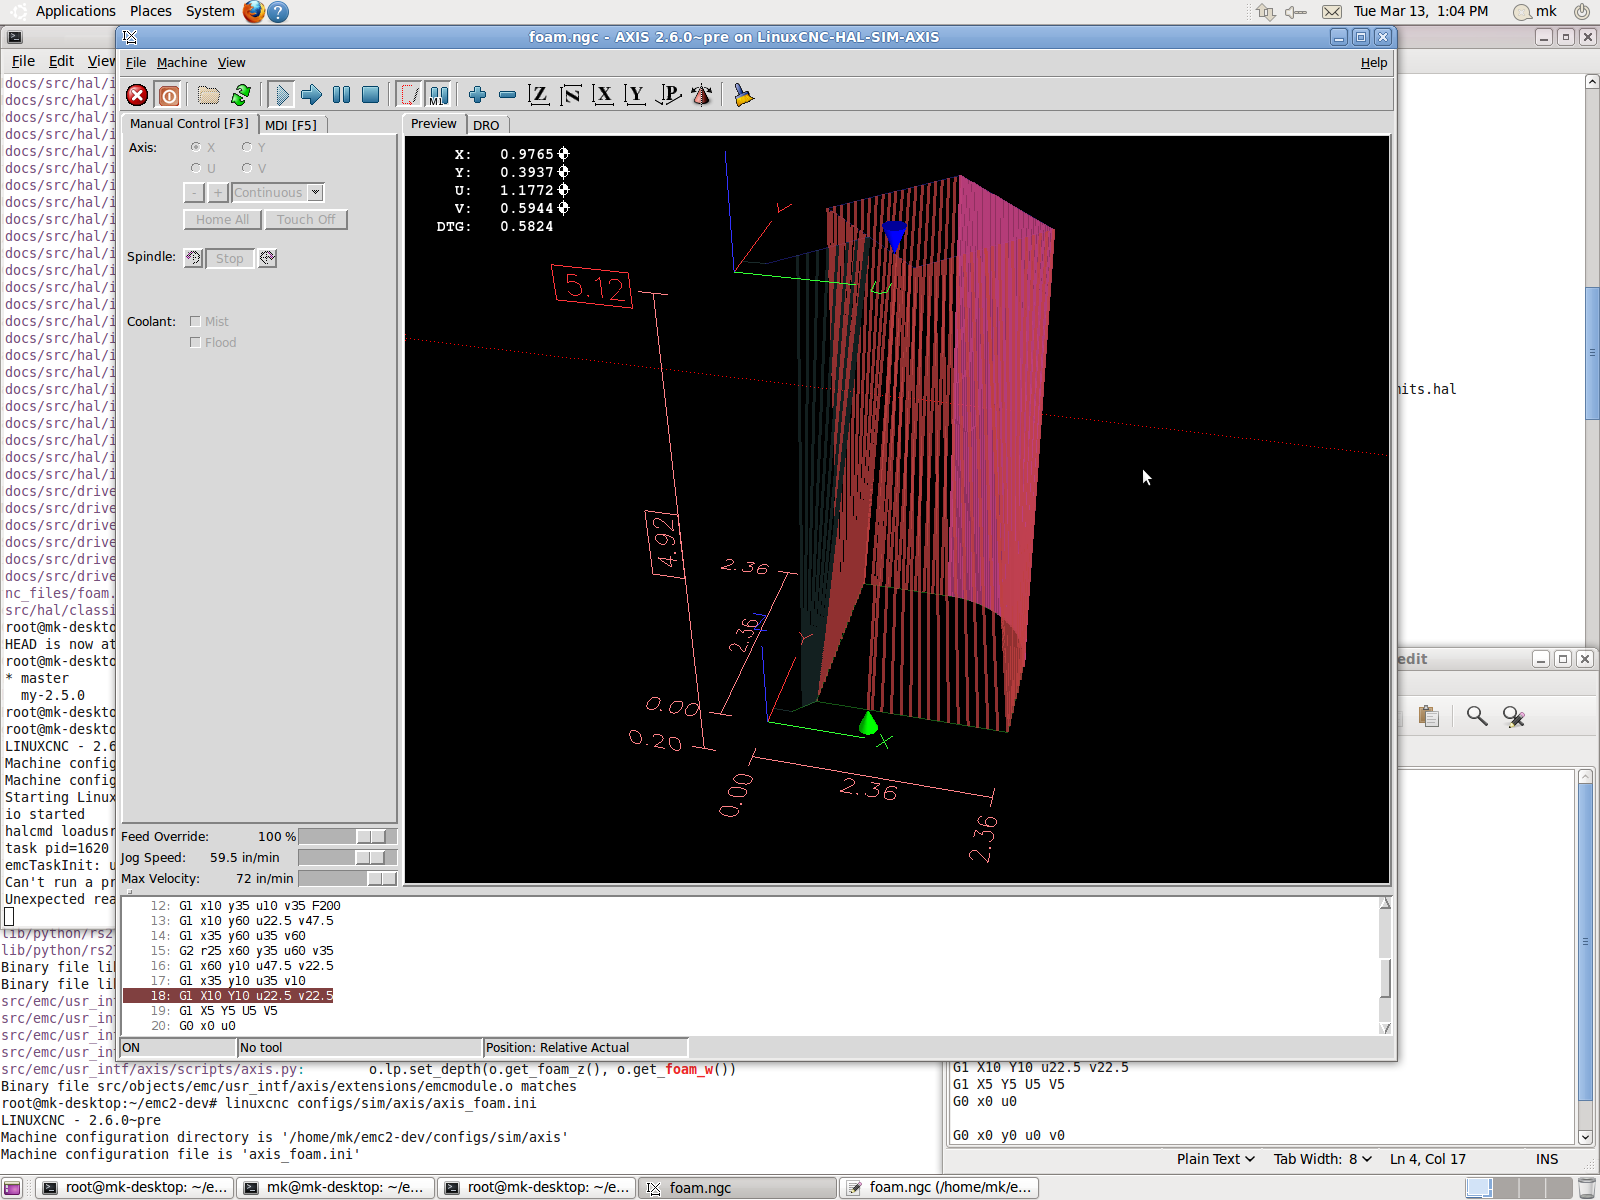1600x1200 pixels.
Task: Clear live plot with broom icon
Action: tap(743, 95)
